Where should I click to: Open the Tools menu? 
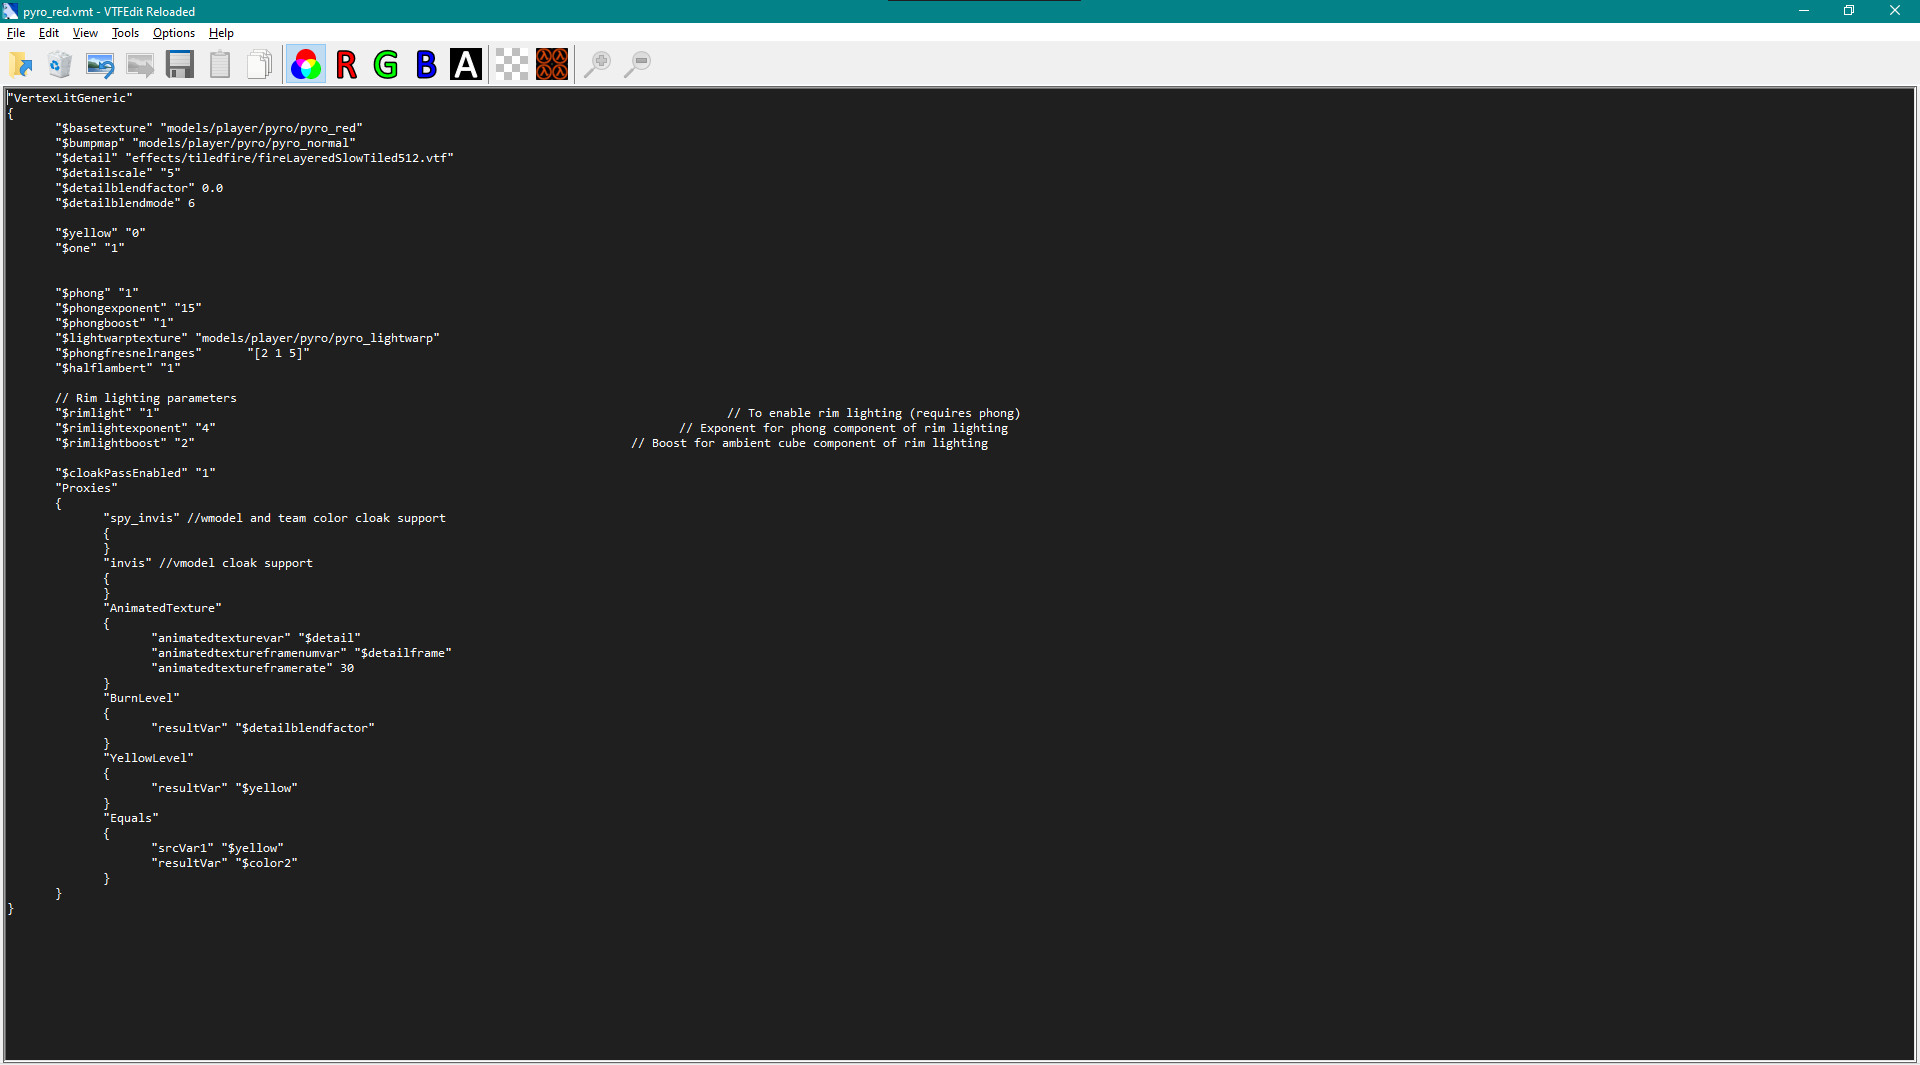(x=125, y=33)
